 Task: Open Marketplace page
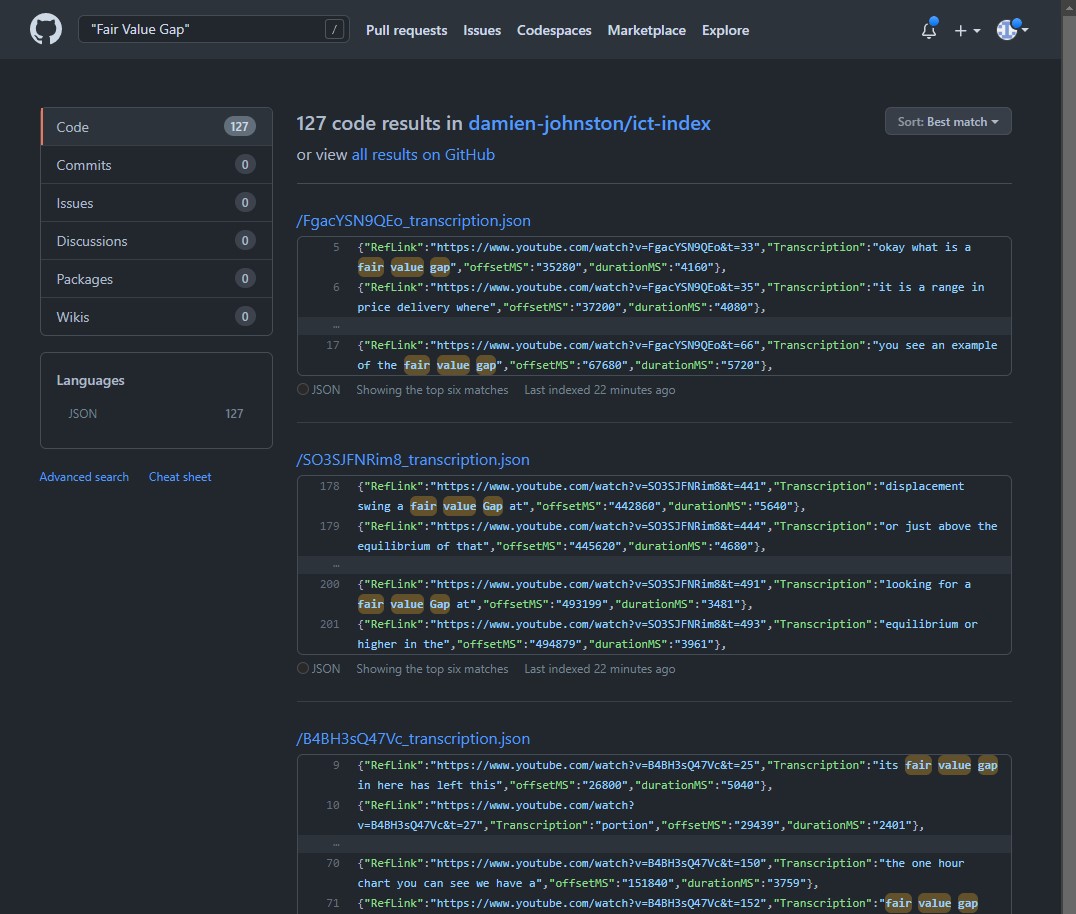pos(646,30)
